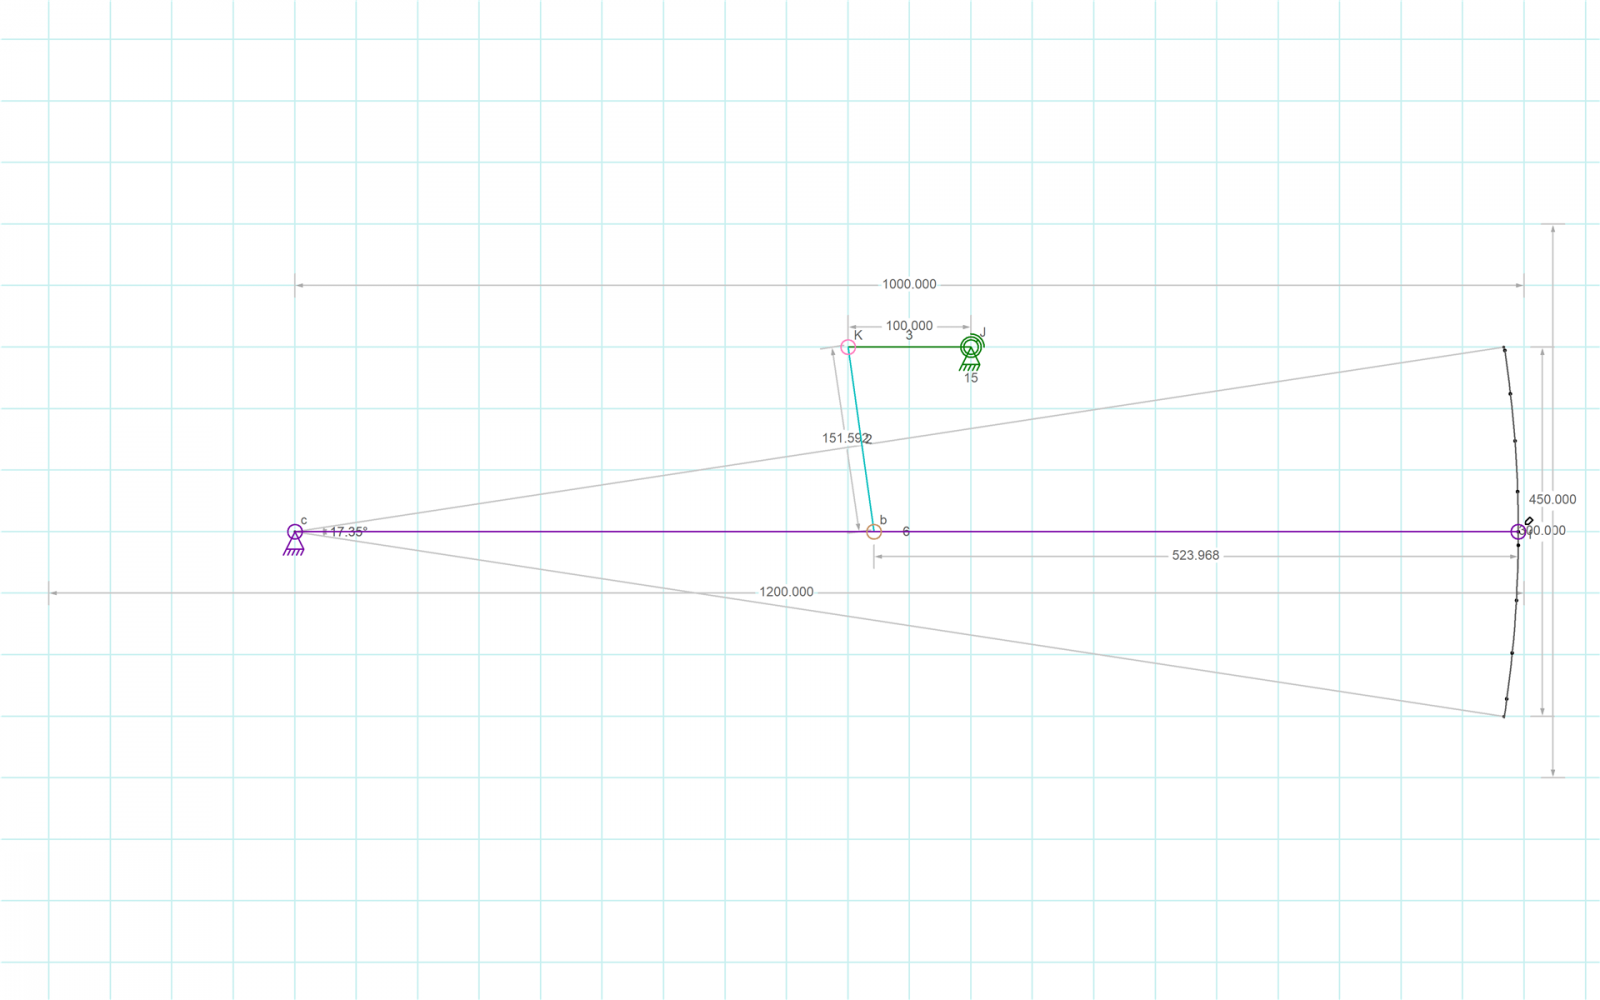Select the grounded motor joint J

(970, 347)
